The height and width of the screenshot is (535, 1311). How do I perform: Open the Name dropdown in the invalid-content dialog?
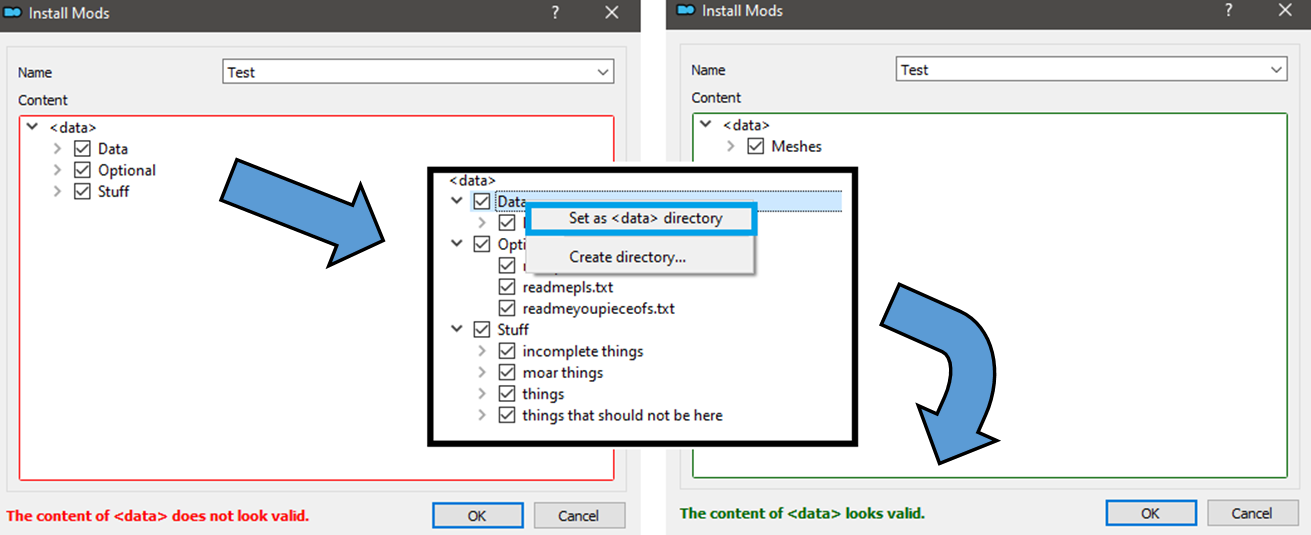(x=602, y=72)
